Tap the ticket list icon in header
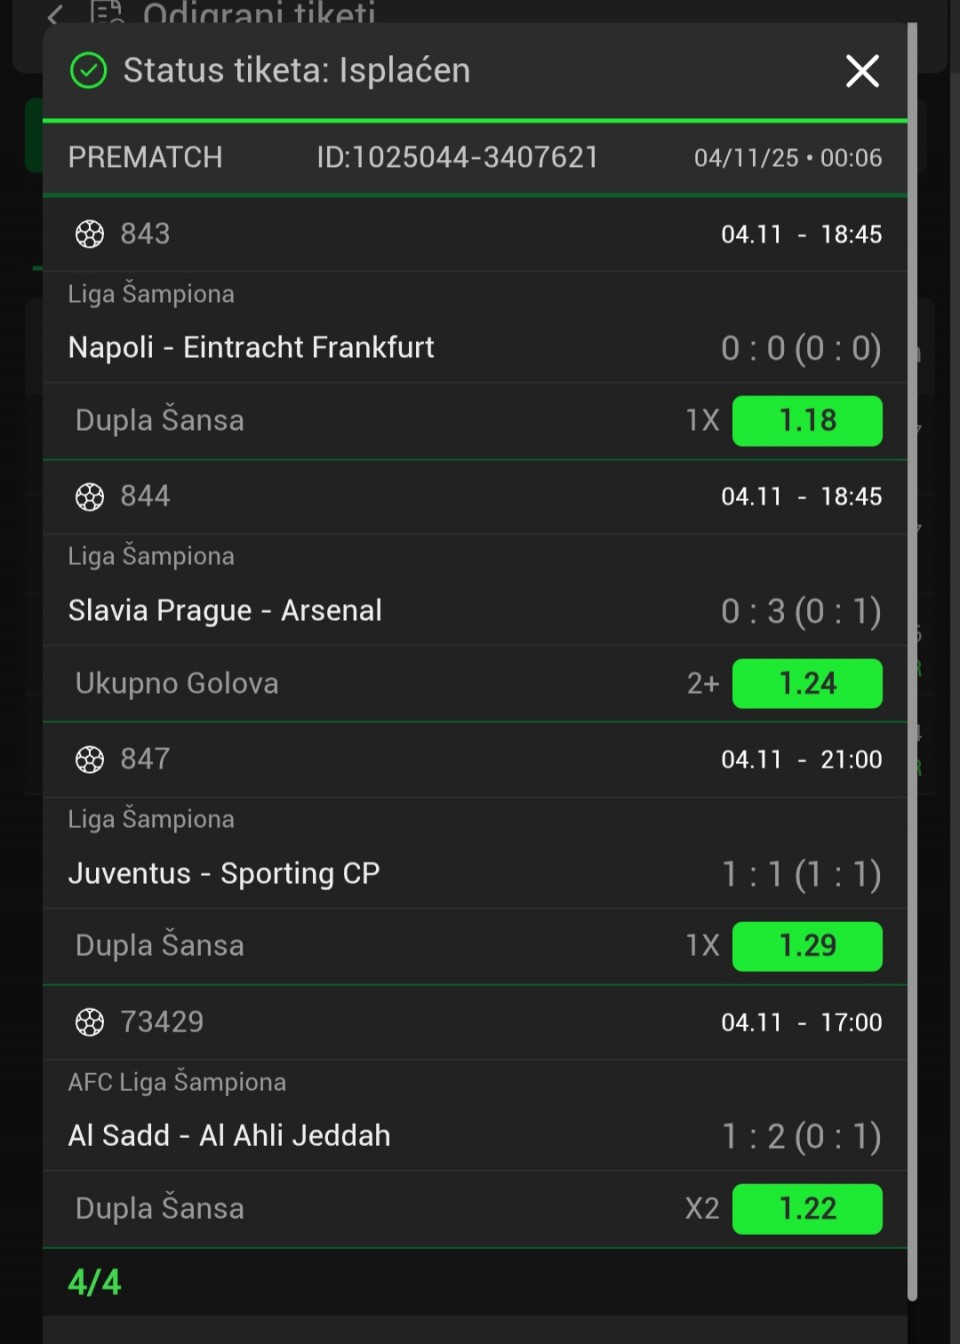Image resolution: width=960 pixels, height=1344 pixels. (x=107, y=13)
